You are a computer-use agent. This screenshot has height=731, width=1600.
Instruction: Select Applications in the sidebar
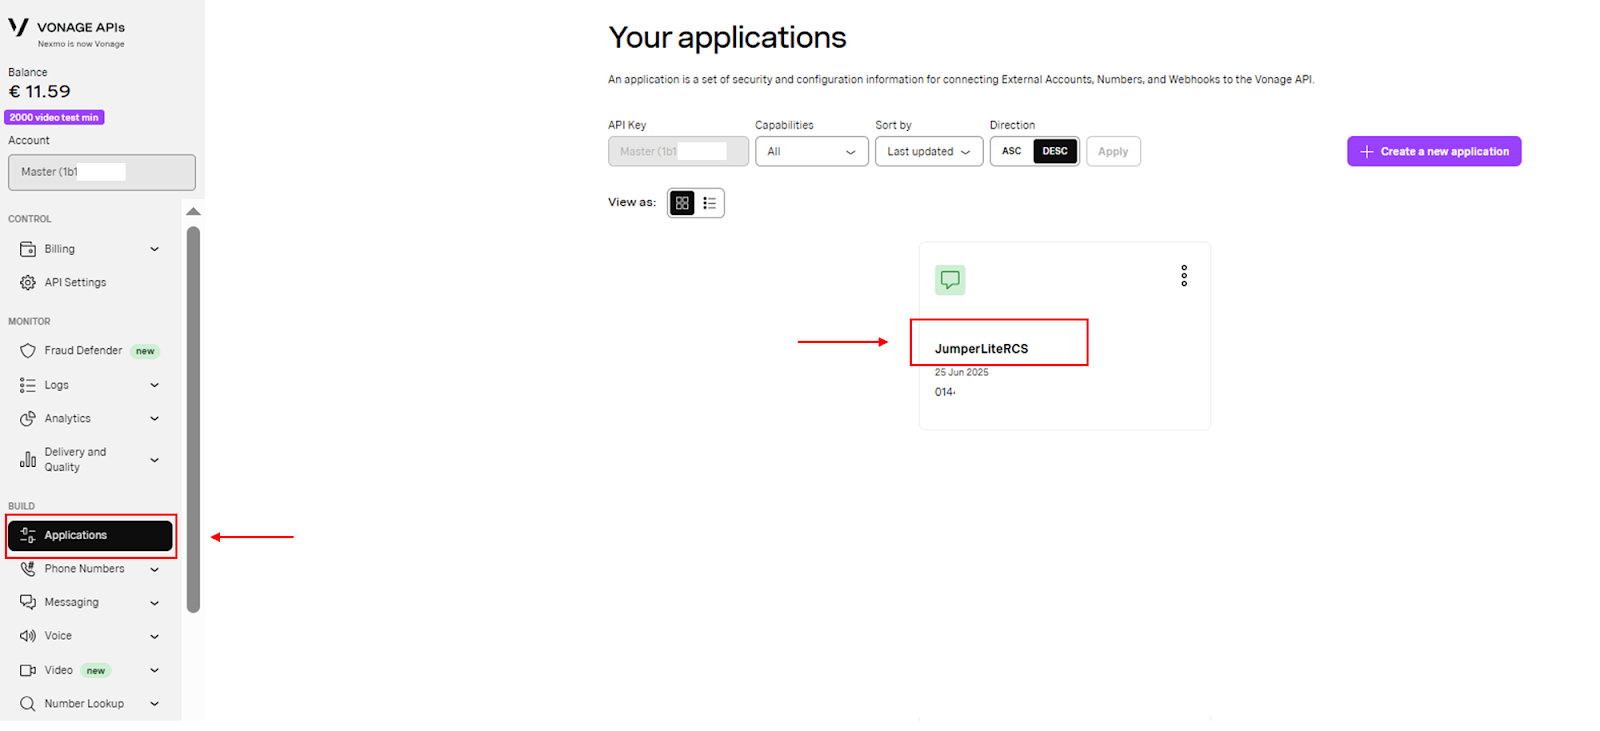(x=90, y=535)
